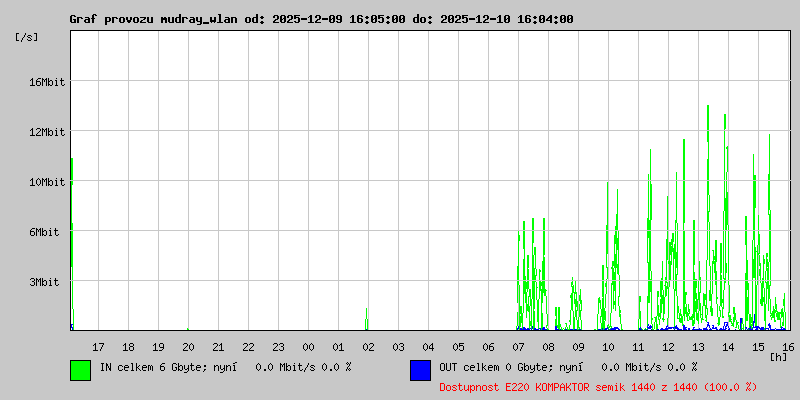
Task: Click the 20 hour mark on x-axis
Action: (188, 347)
